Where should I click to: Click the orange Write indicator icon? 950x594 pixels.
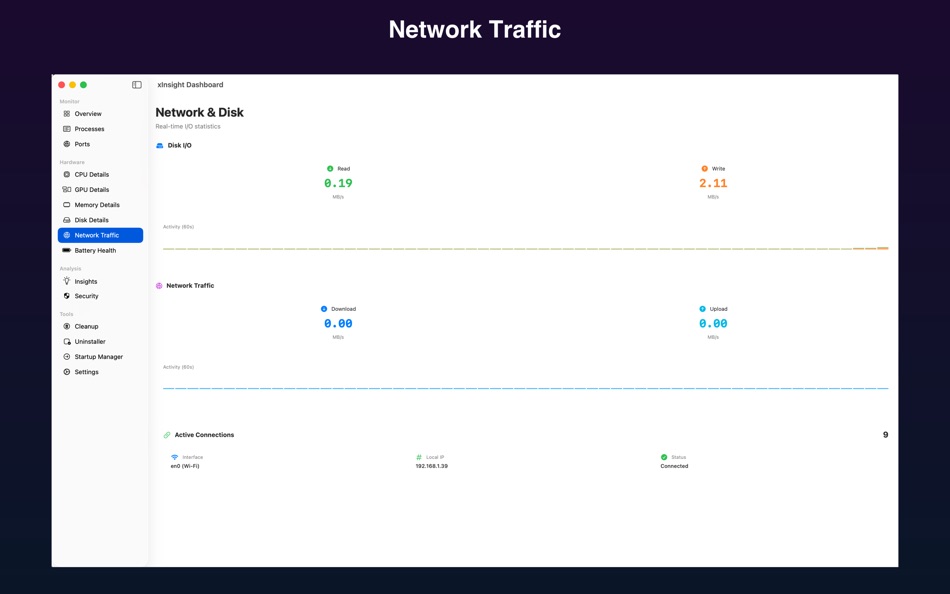(703, 168)
